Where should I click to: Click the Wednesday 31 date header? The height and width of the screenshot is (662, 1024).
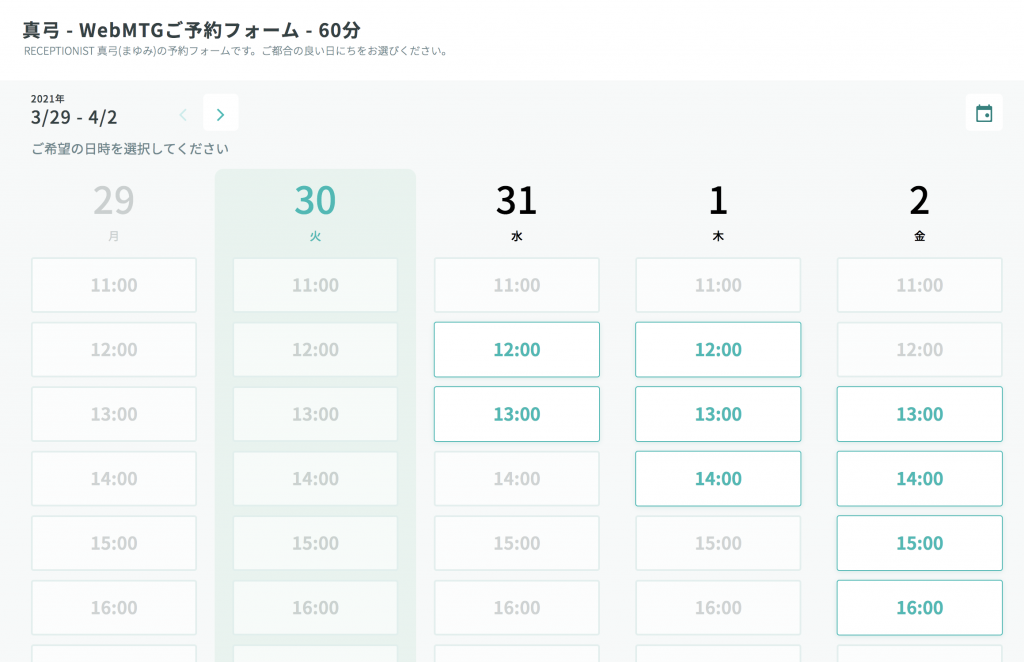click(x=516, y=208)
